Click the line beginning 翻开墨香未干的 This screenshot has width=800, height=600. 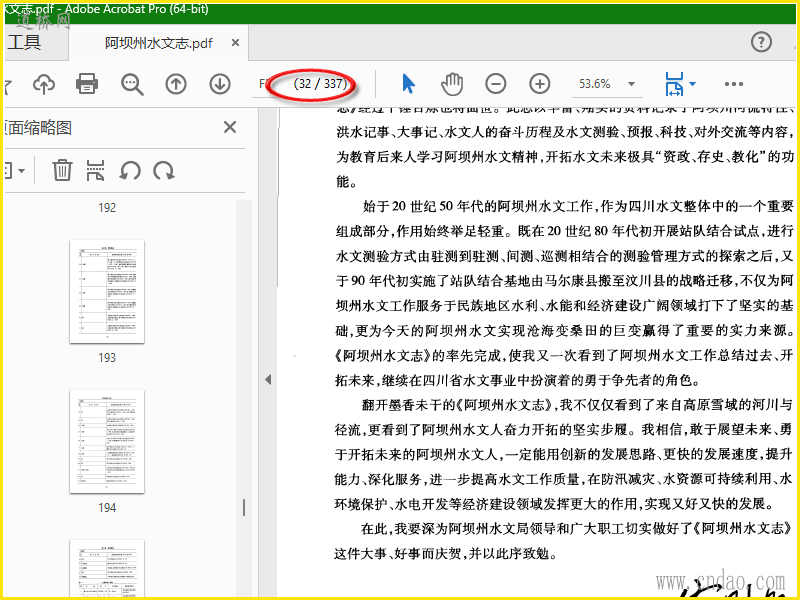coord(577,405)
